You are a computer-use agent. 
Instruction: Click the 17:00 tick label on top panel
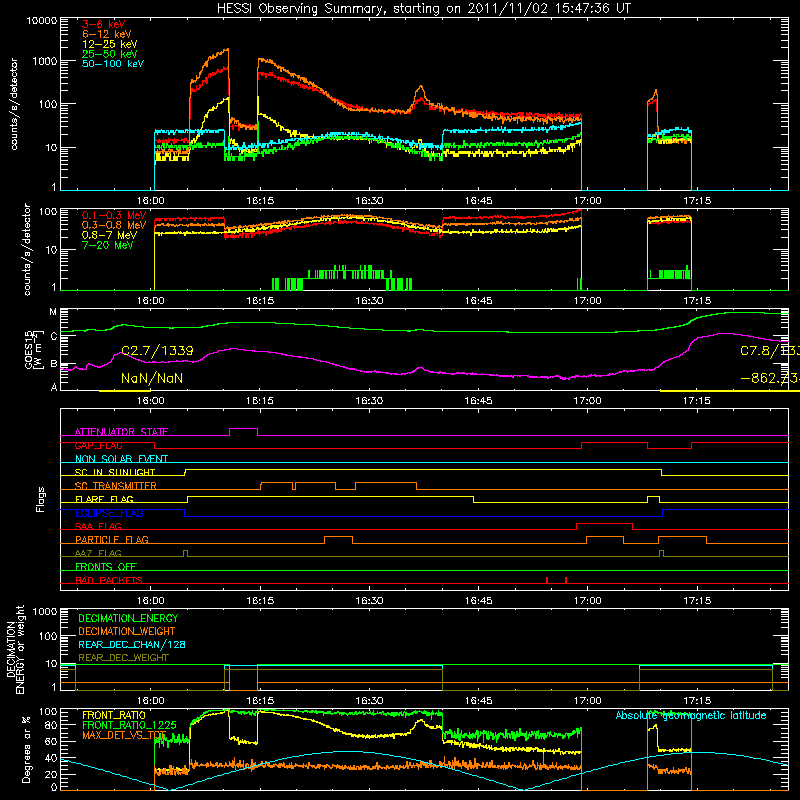point(587,201)
